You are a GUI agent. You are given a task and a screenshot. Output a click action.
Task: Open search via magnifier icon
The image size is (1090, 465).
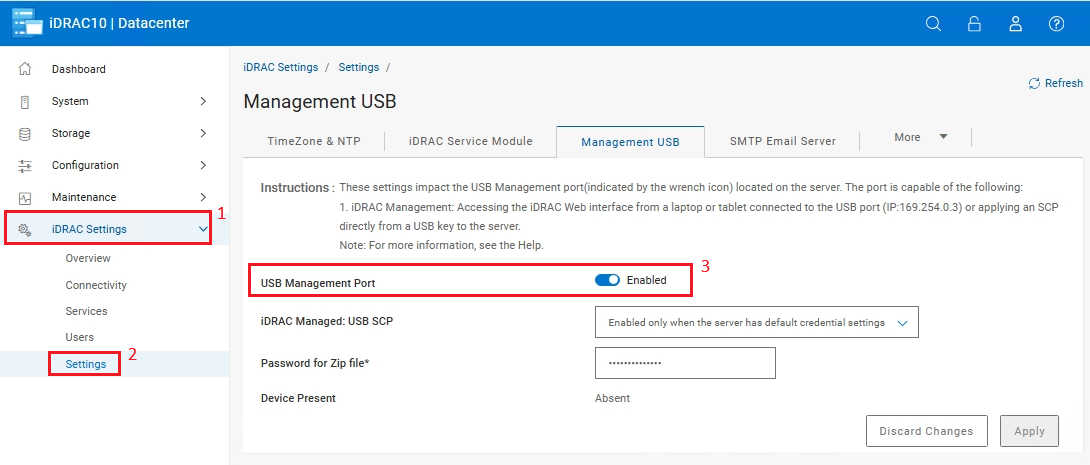point(934,24)
